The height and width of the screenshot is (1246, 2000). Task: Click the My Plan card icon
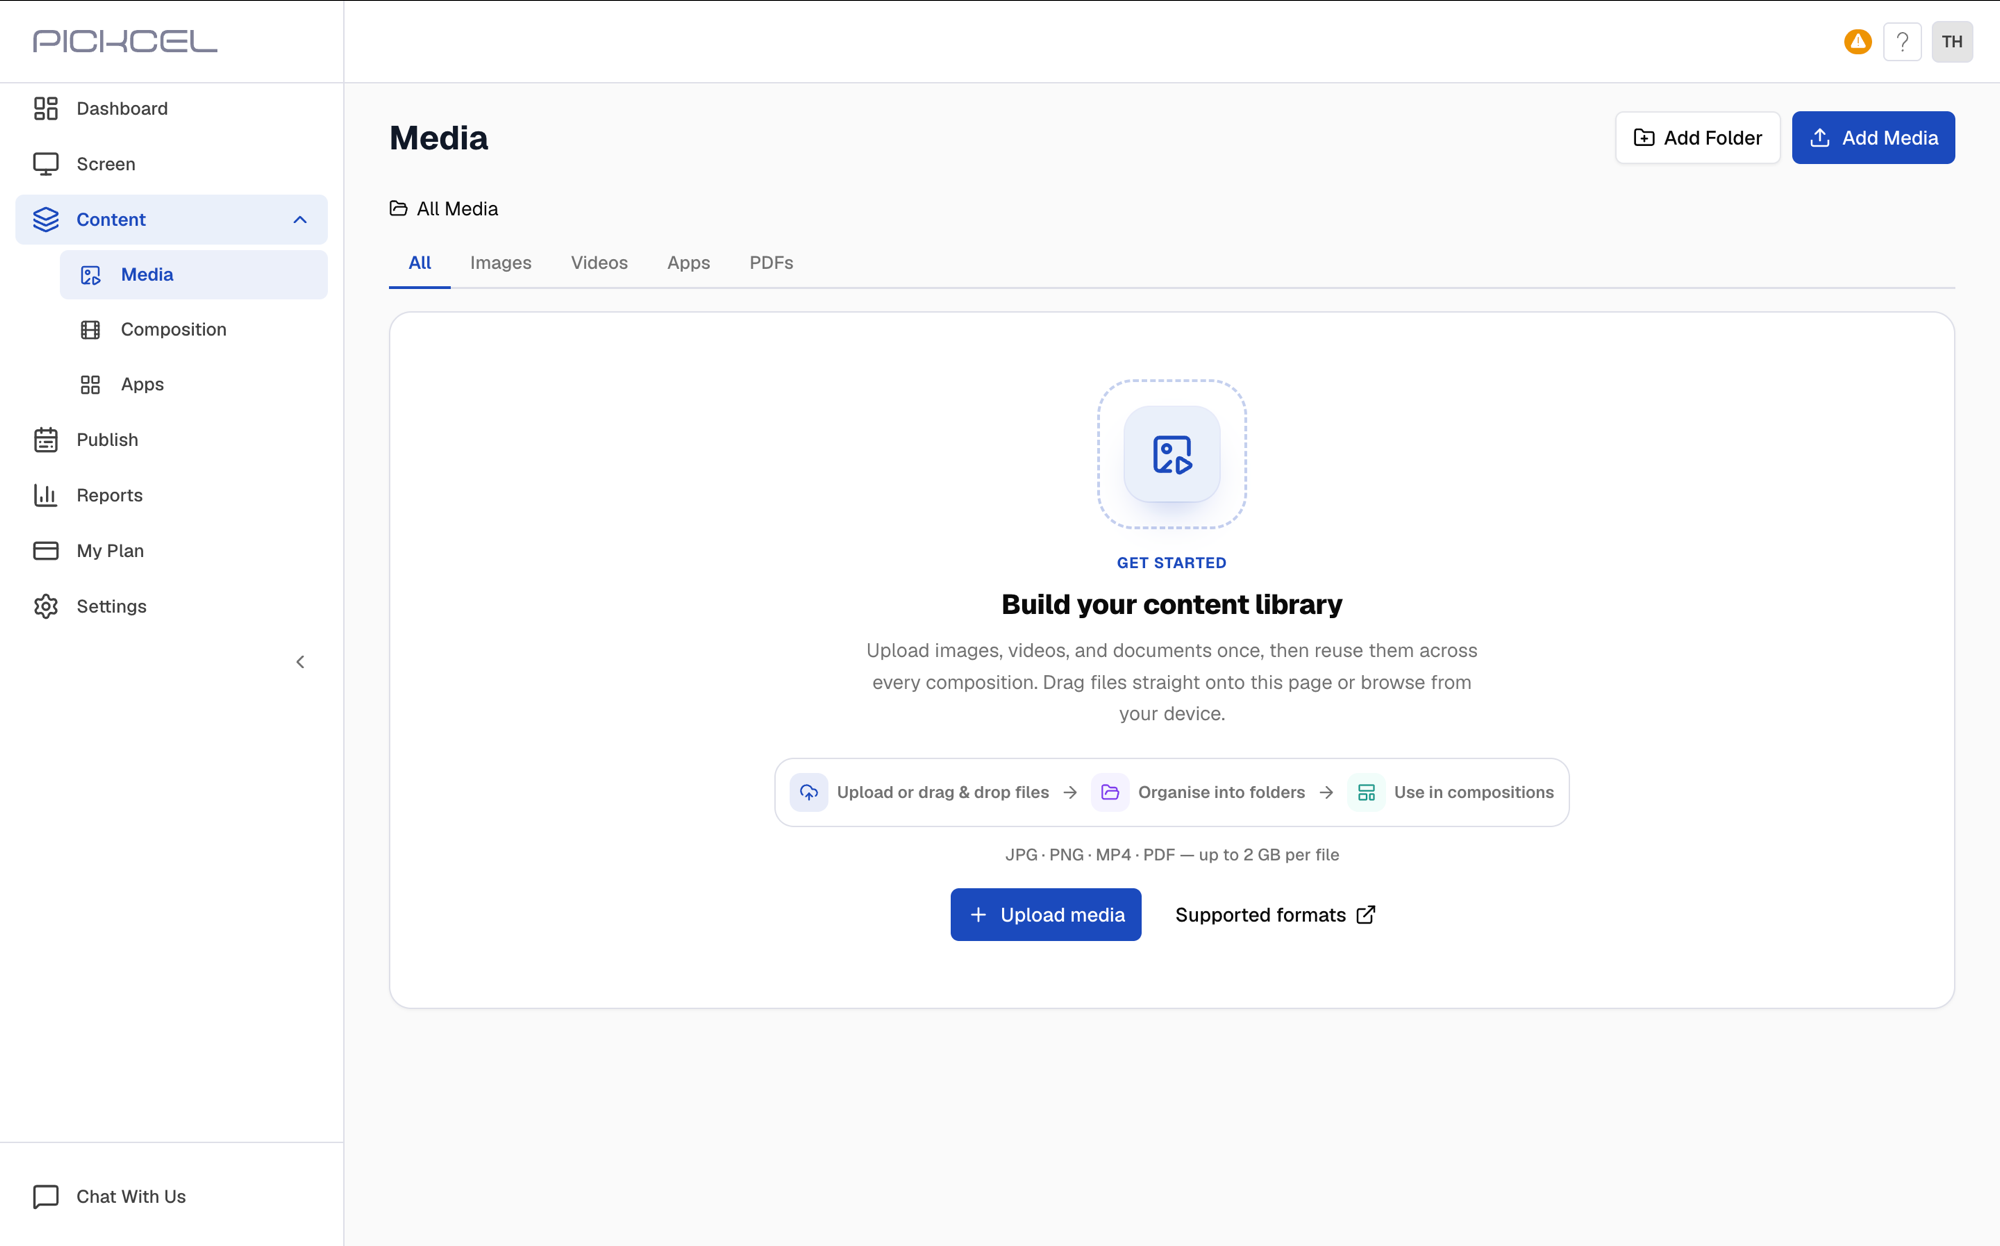(x=46, y=551)
